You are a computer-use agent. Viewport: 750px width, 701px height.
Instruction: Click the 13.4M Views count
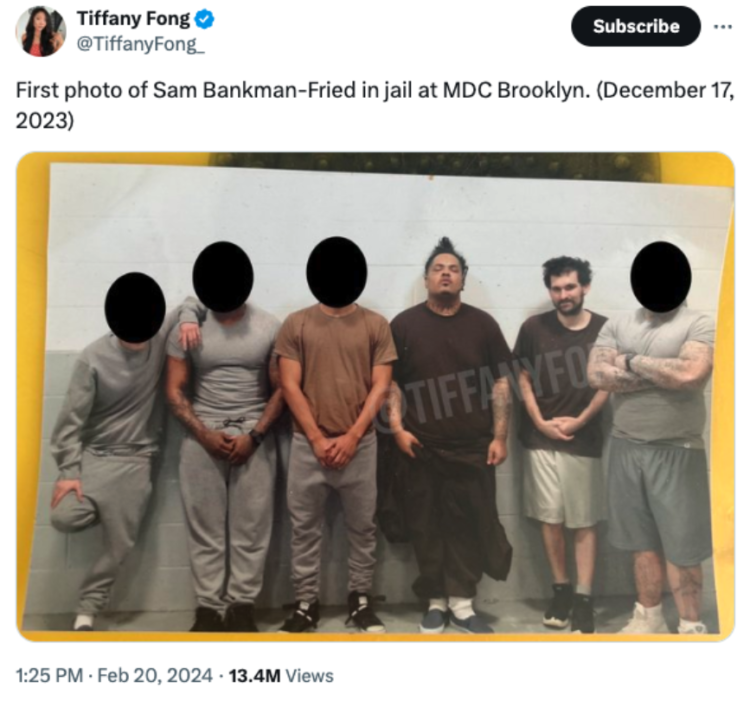(x=281, y=676)
